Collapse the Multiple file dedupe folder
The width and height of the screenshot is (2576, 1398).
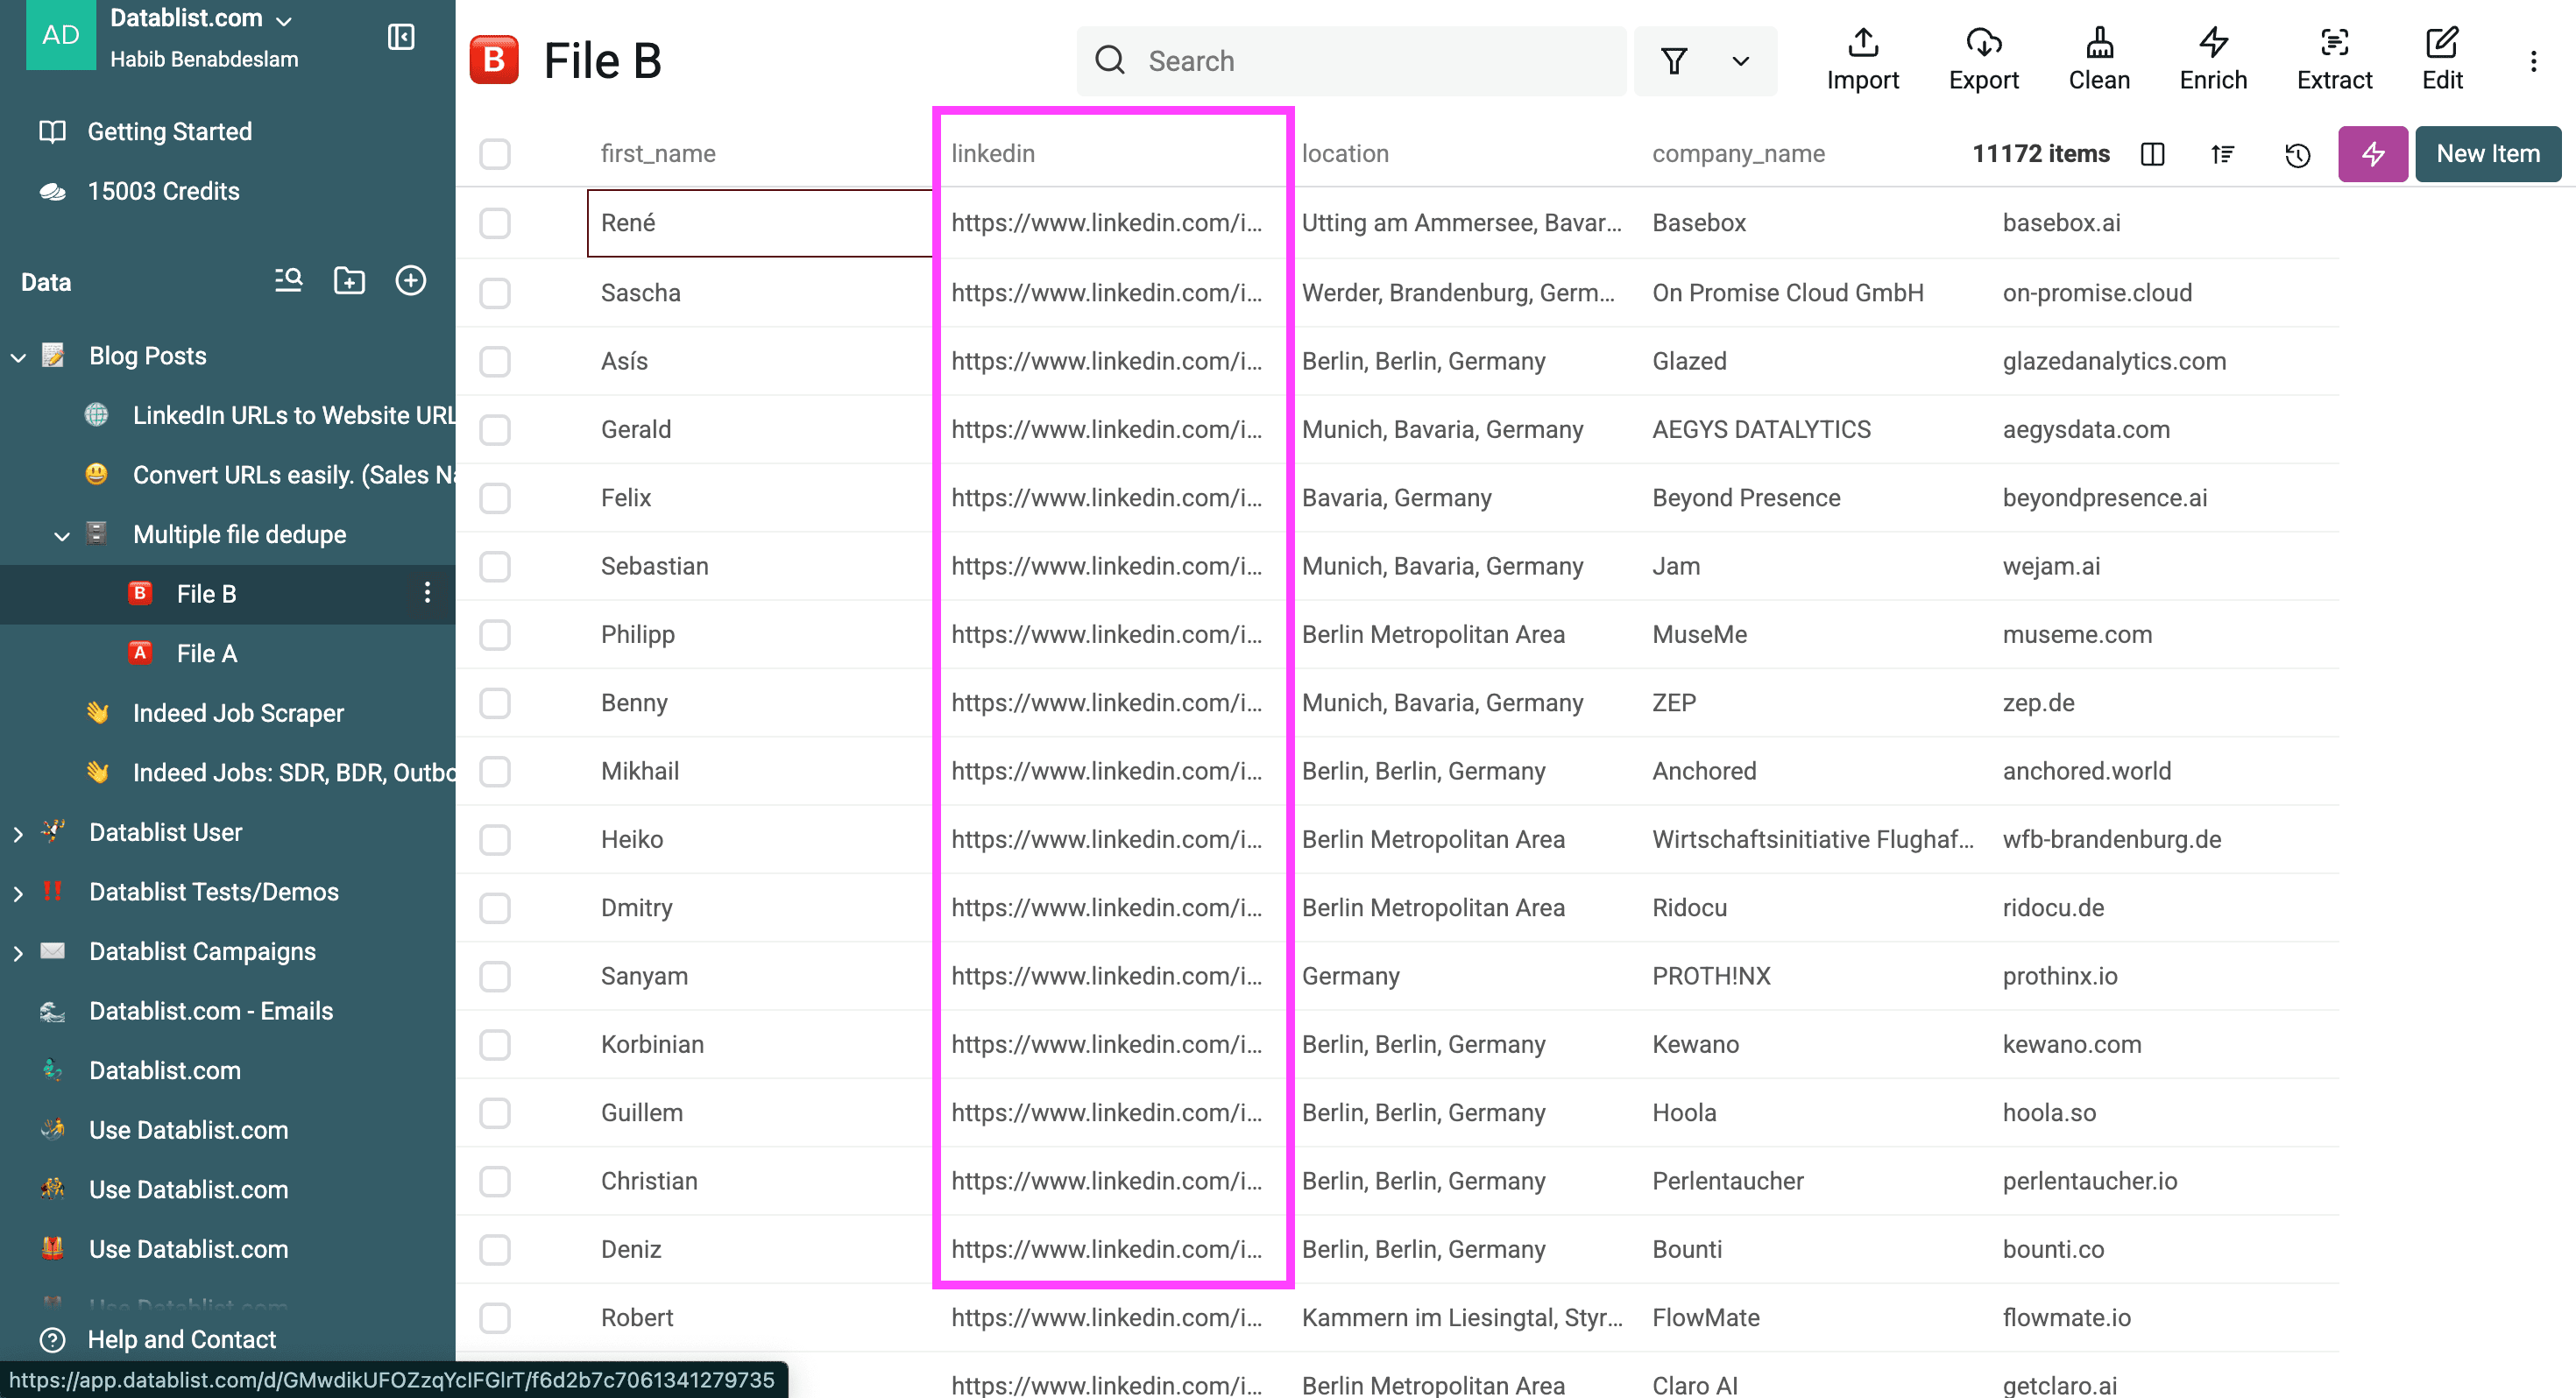[x=62, y=535]
